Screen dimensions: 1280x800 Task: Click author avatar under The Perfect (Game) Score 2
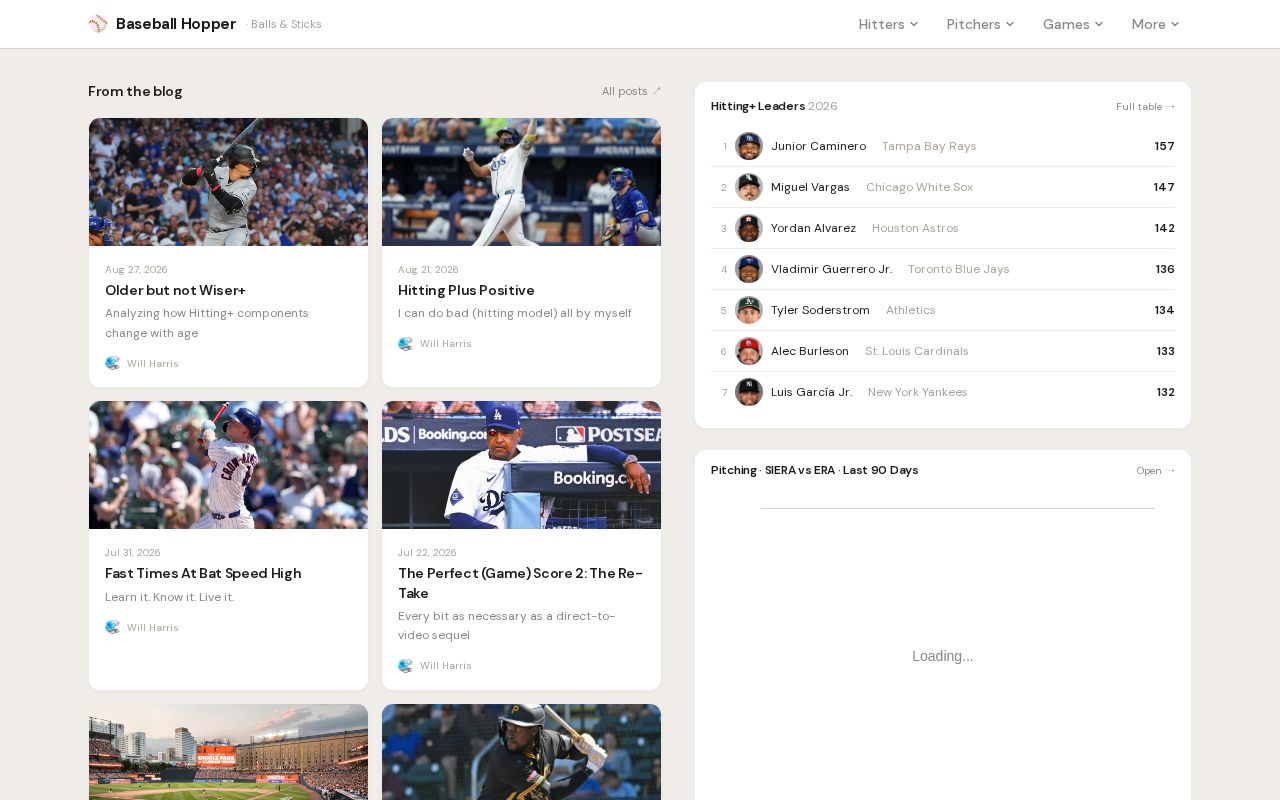(x=405, y=665)
